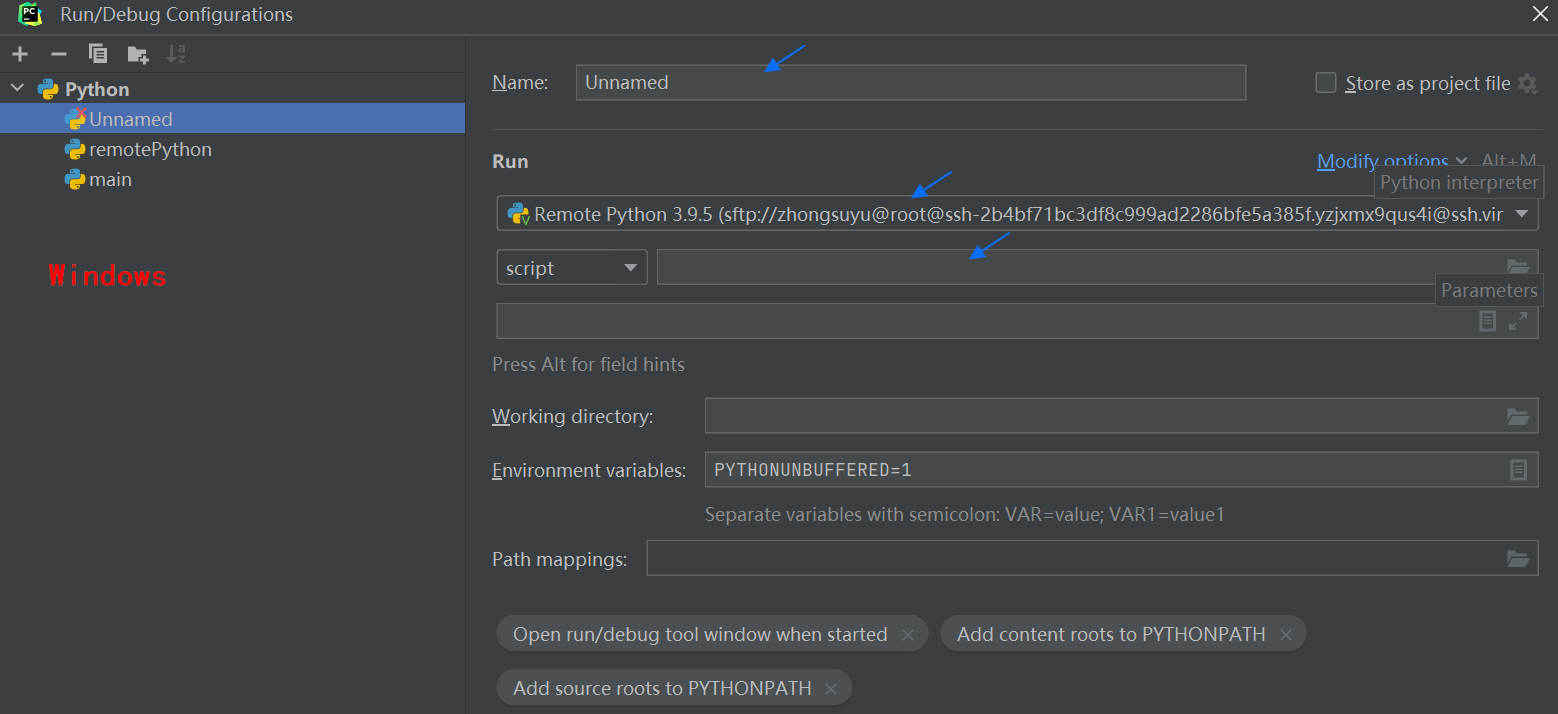Open the Modify options link
The width and height of the screenshot is (1558, 714).
[1382, 161]
